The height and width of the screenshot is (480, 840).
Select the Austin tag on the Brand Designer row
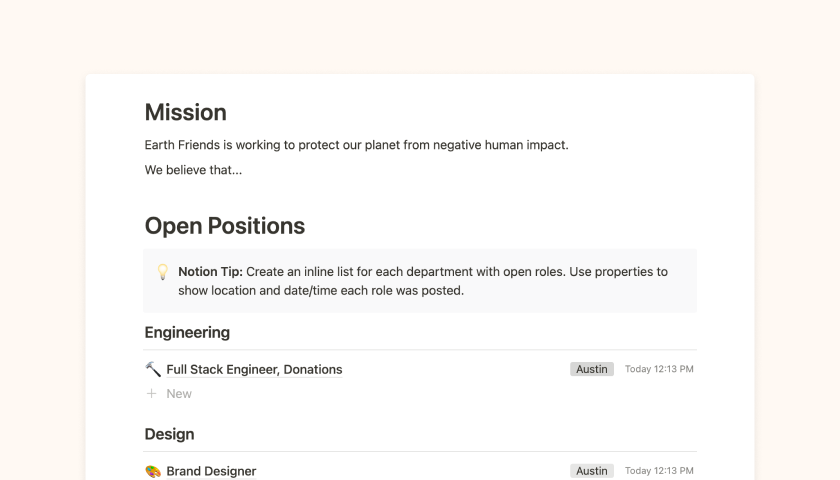point(592,471)
